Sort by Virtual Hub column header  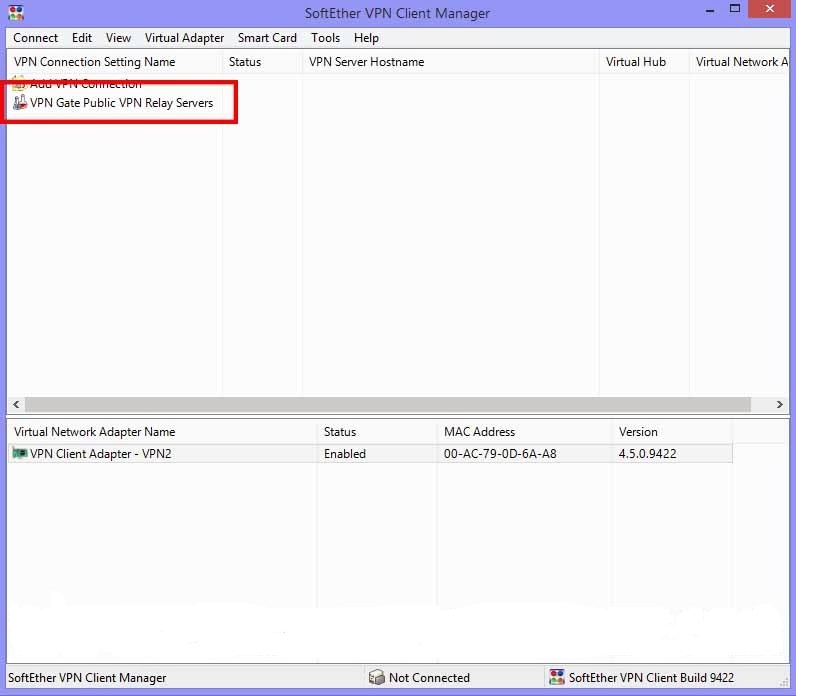tap(644, 62)
